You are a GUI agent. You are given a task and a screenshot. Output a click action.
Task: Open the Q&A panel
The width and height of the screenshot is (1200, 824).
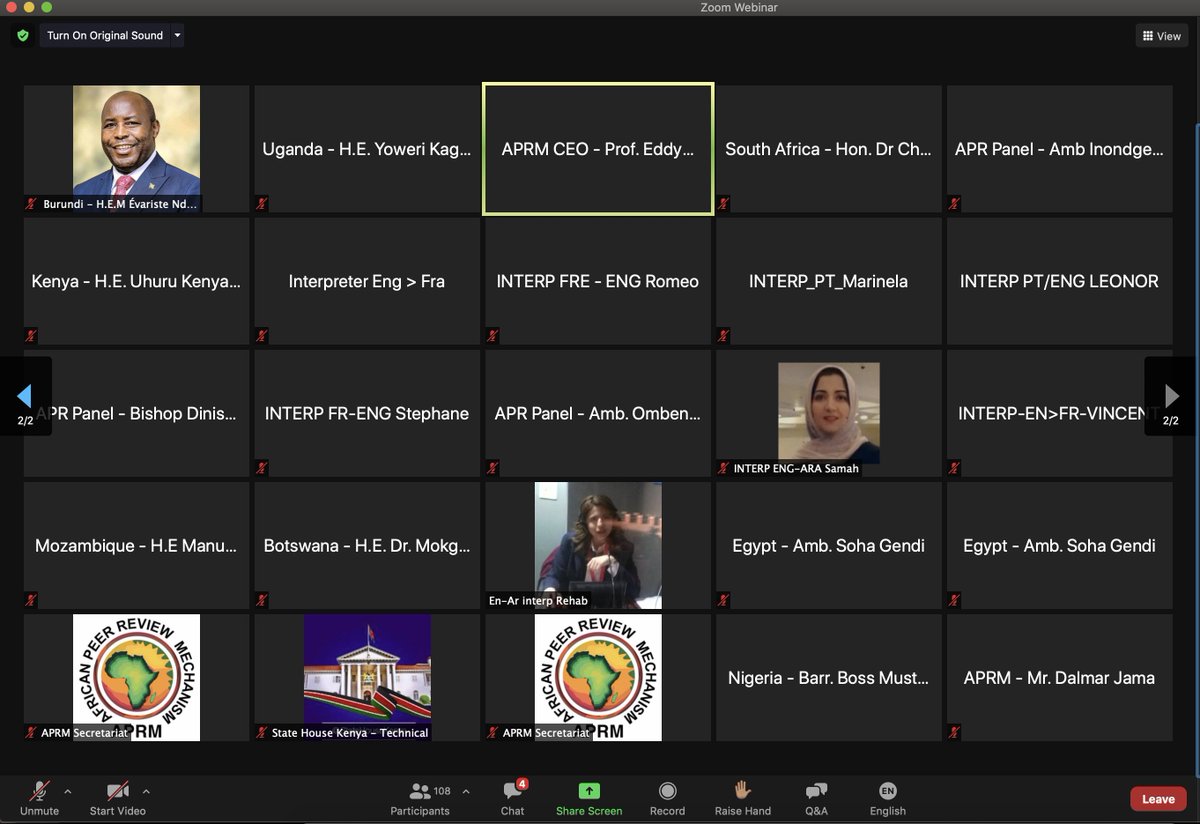[x=816, y=798]
